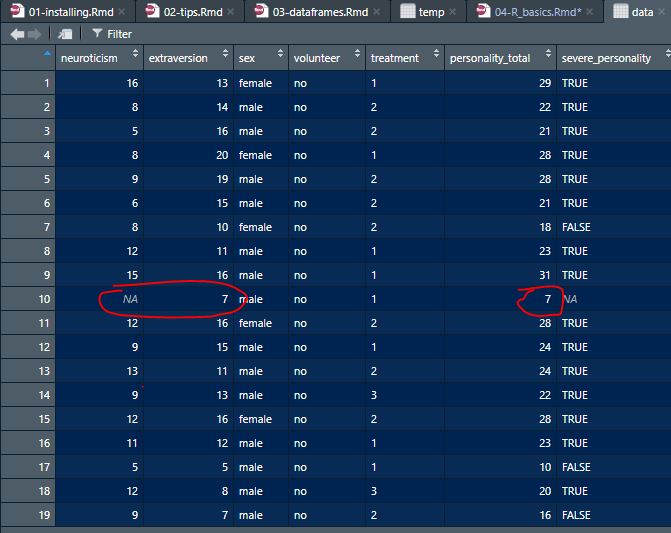Click the R Markdown icon on 01-installing.Rmd tab

(x=17, y=10)
